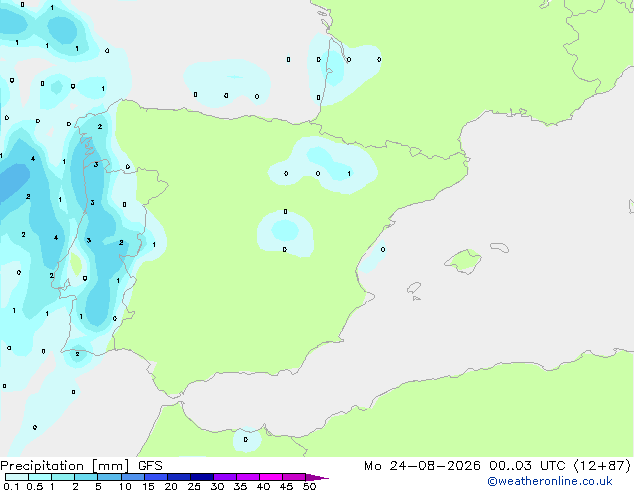Click the '00..03 UTC' time text
Image resolution: width=634 pixels, height=490 pixels.
pyautogui.click(x=527, y=466)
